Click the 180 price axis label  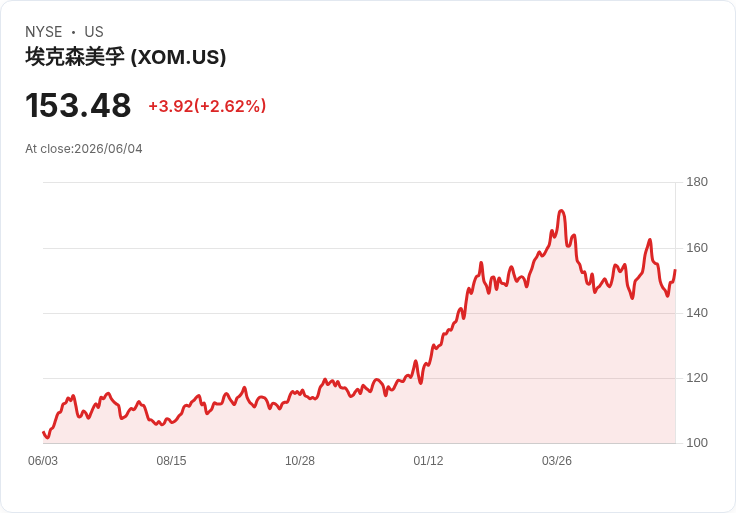697,182
